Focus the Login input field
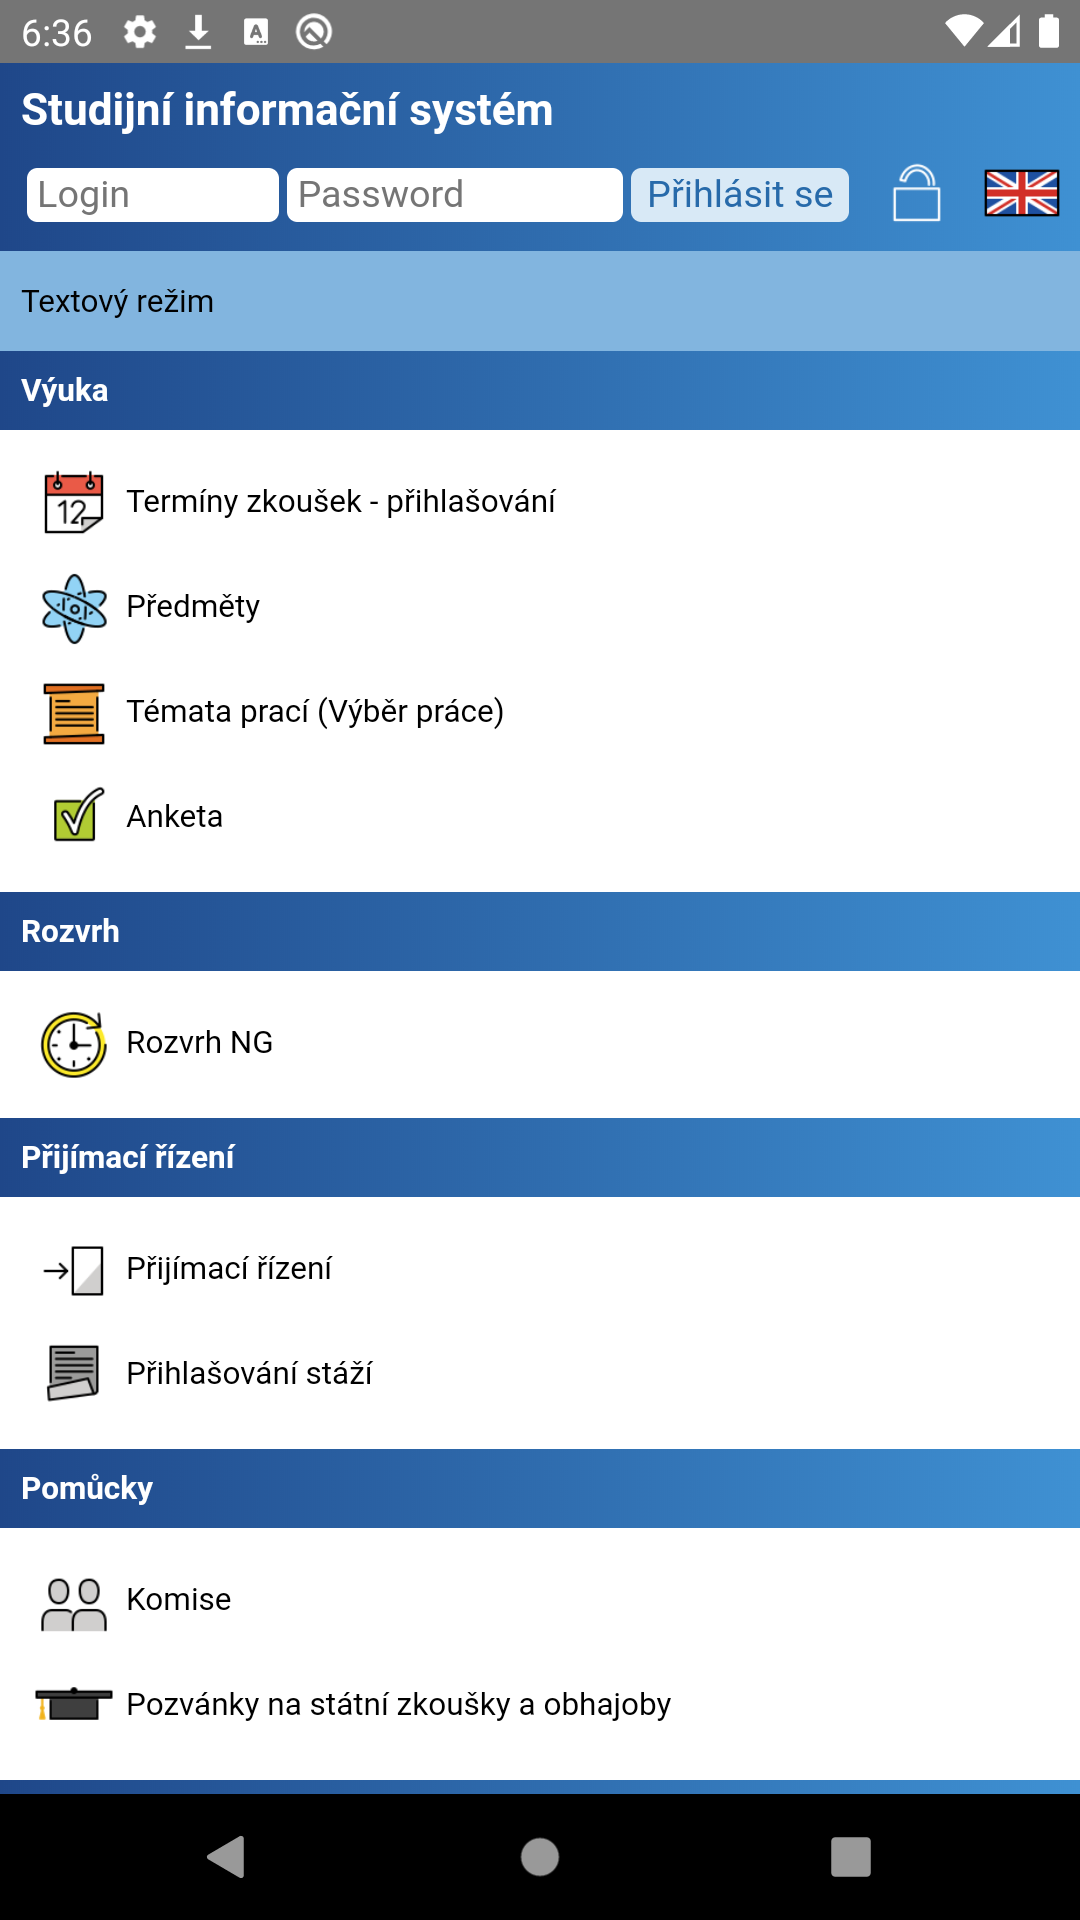1080x1920 pixels. point(152,195)
